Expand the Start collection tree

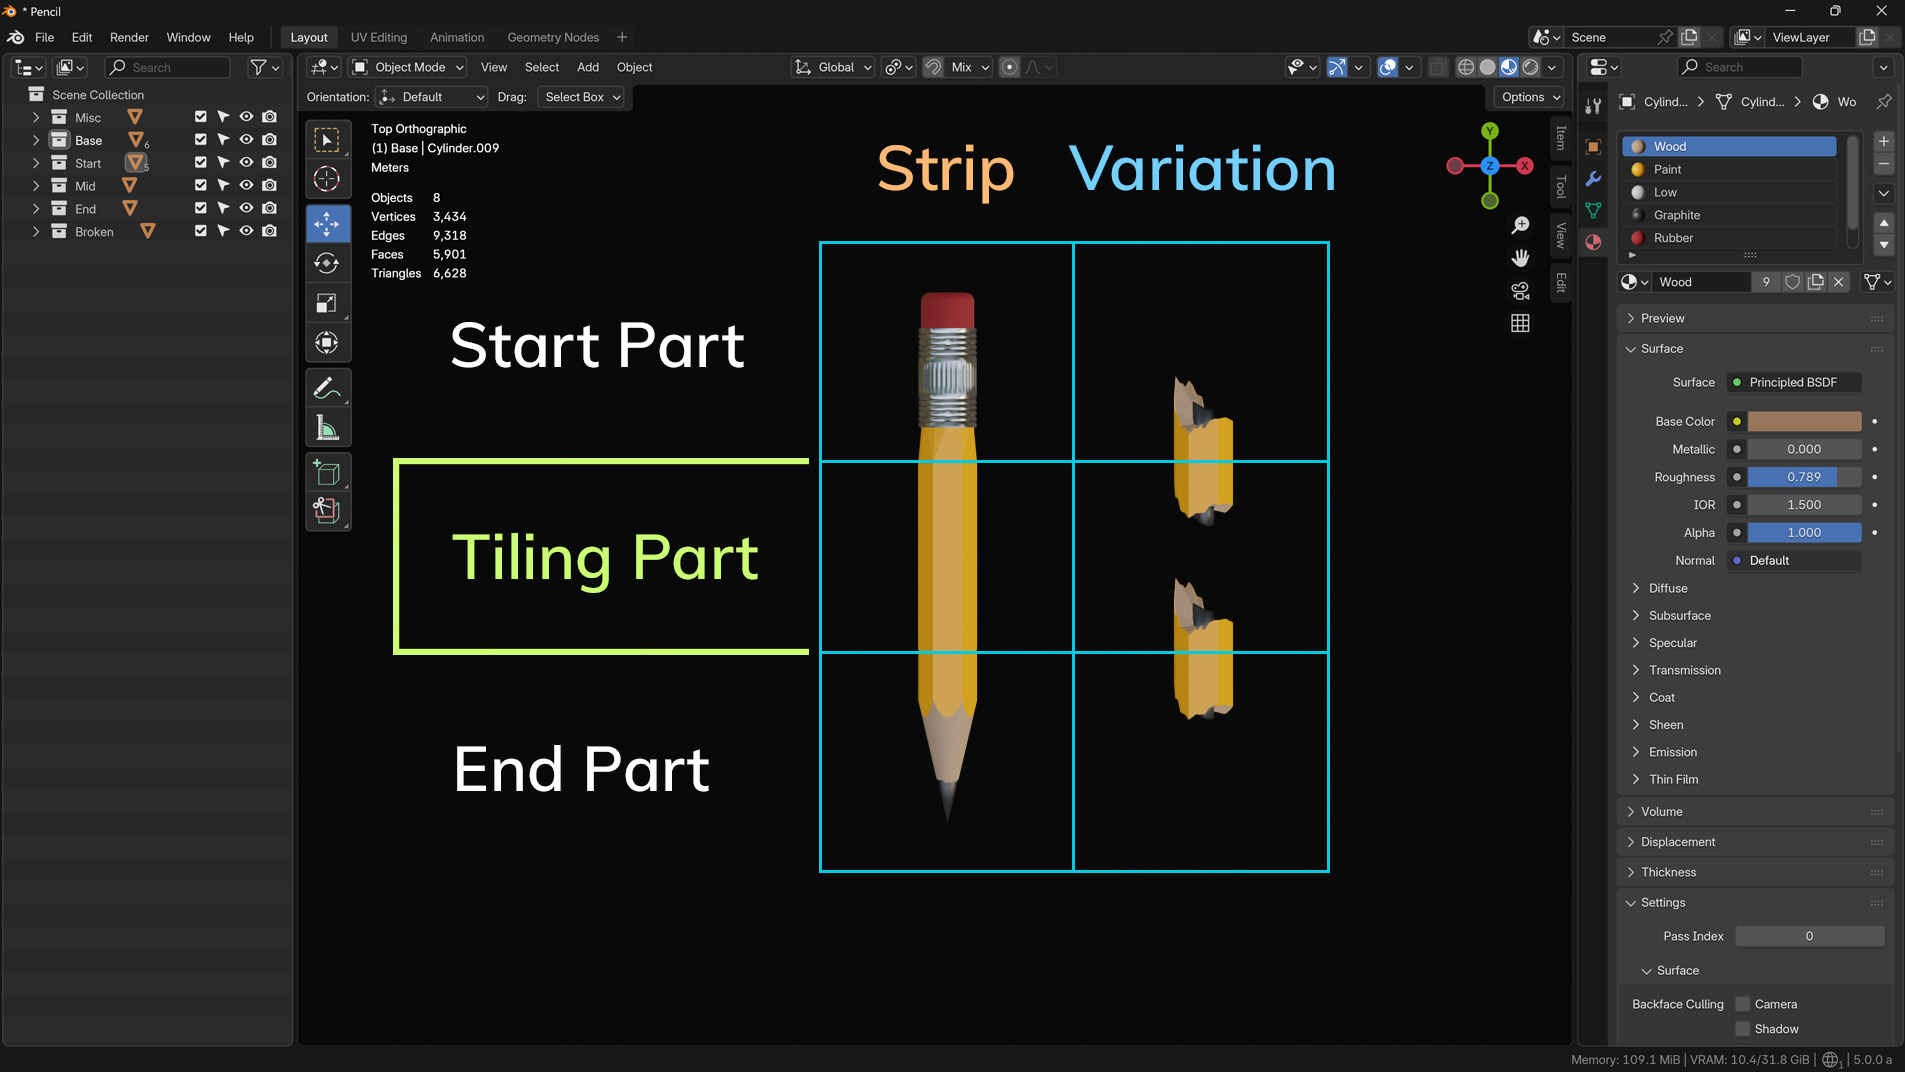(x=36, y=163)
